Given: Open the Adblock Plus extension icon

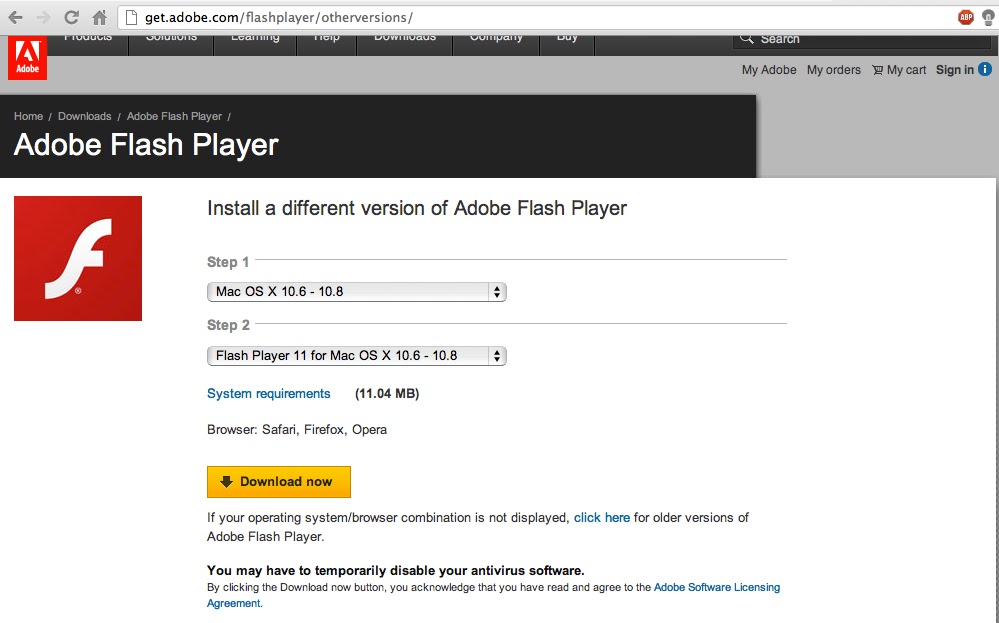Looking at the screenshot, I should [966, 17].
